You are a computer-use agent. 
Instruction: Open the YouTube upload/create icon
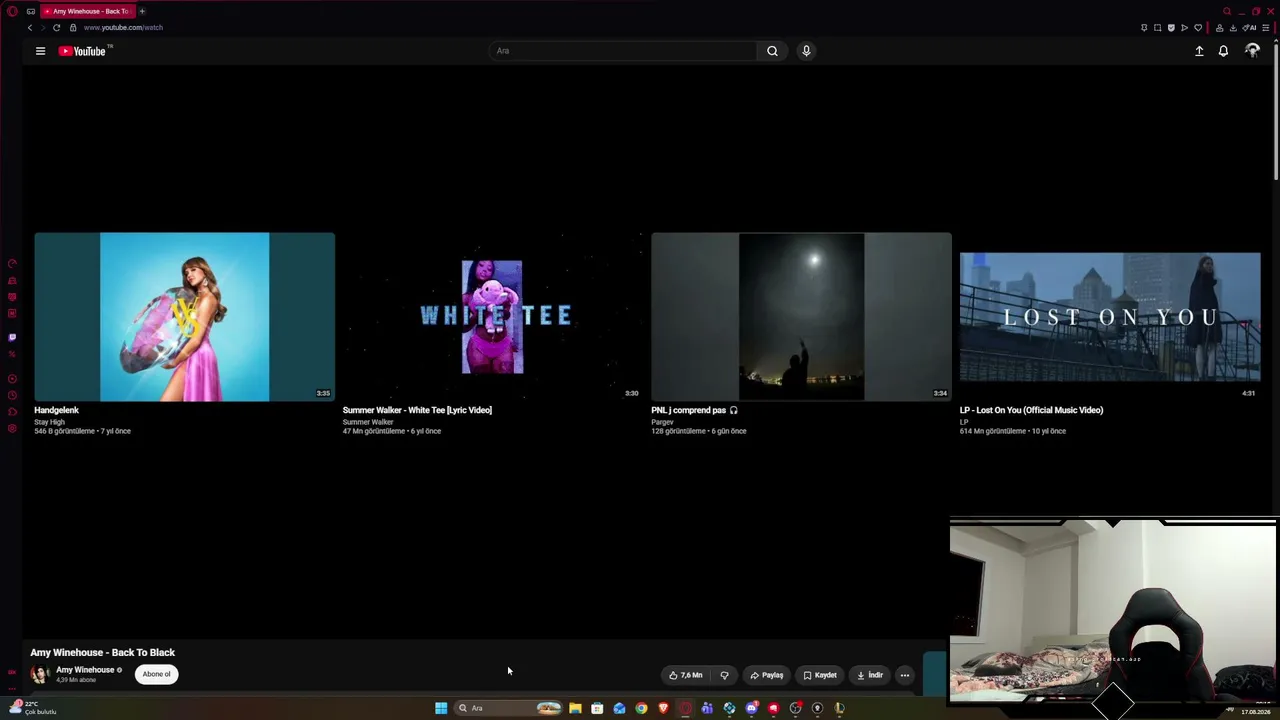click(x=1199, y=51)
